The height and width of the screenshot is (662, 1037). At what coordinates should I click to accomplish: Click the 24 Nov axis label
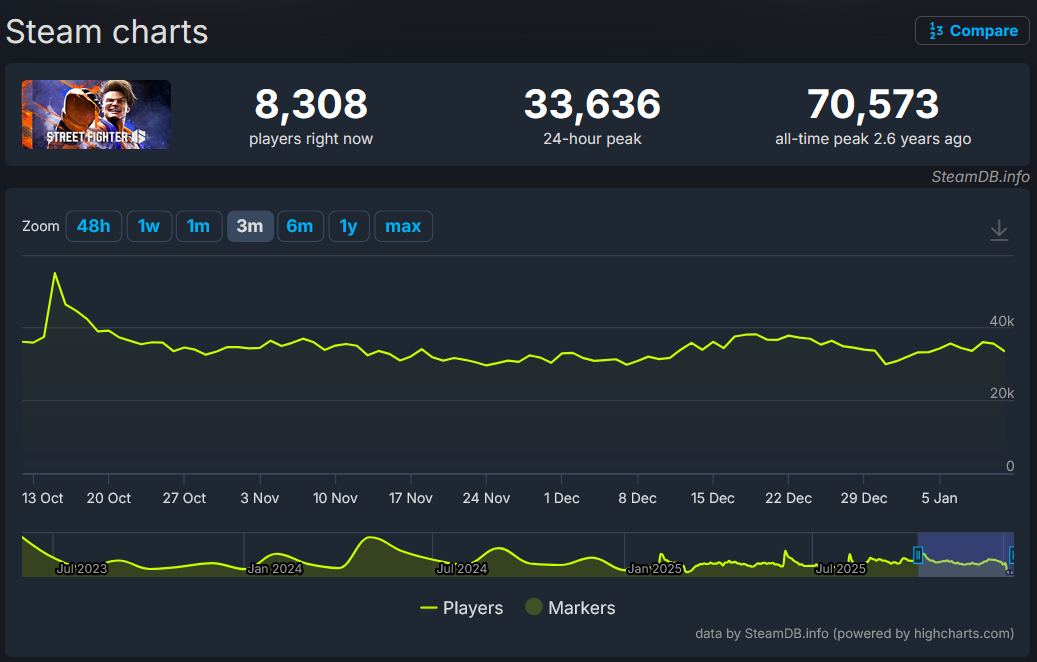pos(486,498)
